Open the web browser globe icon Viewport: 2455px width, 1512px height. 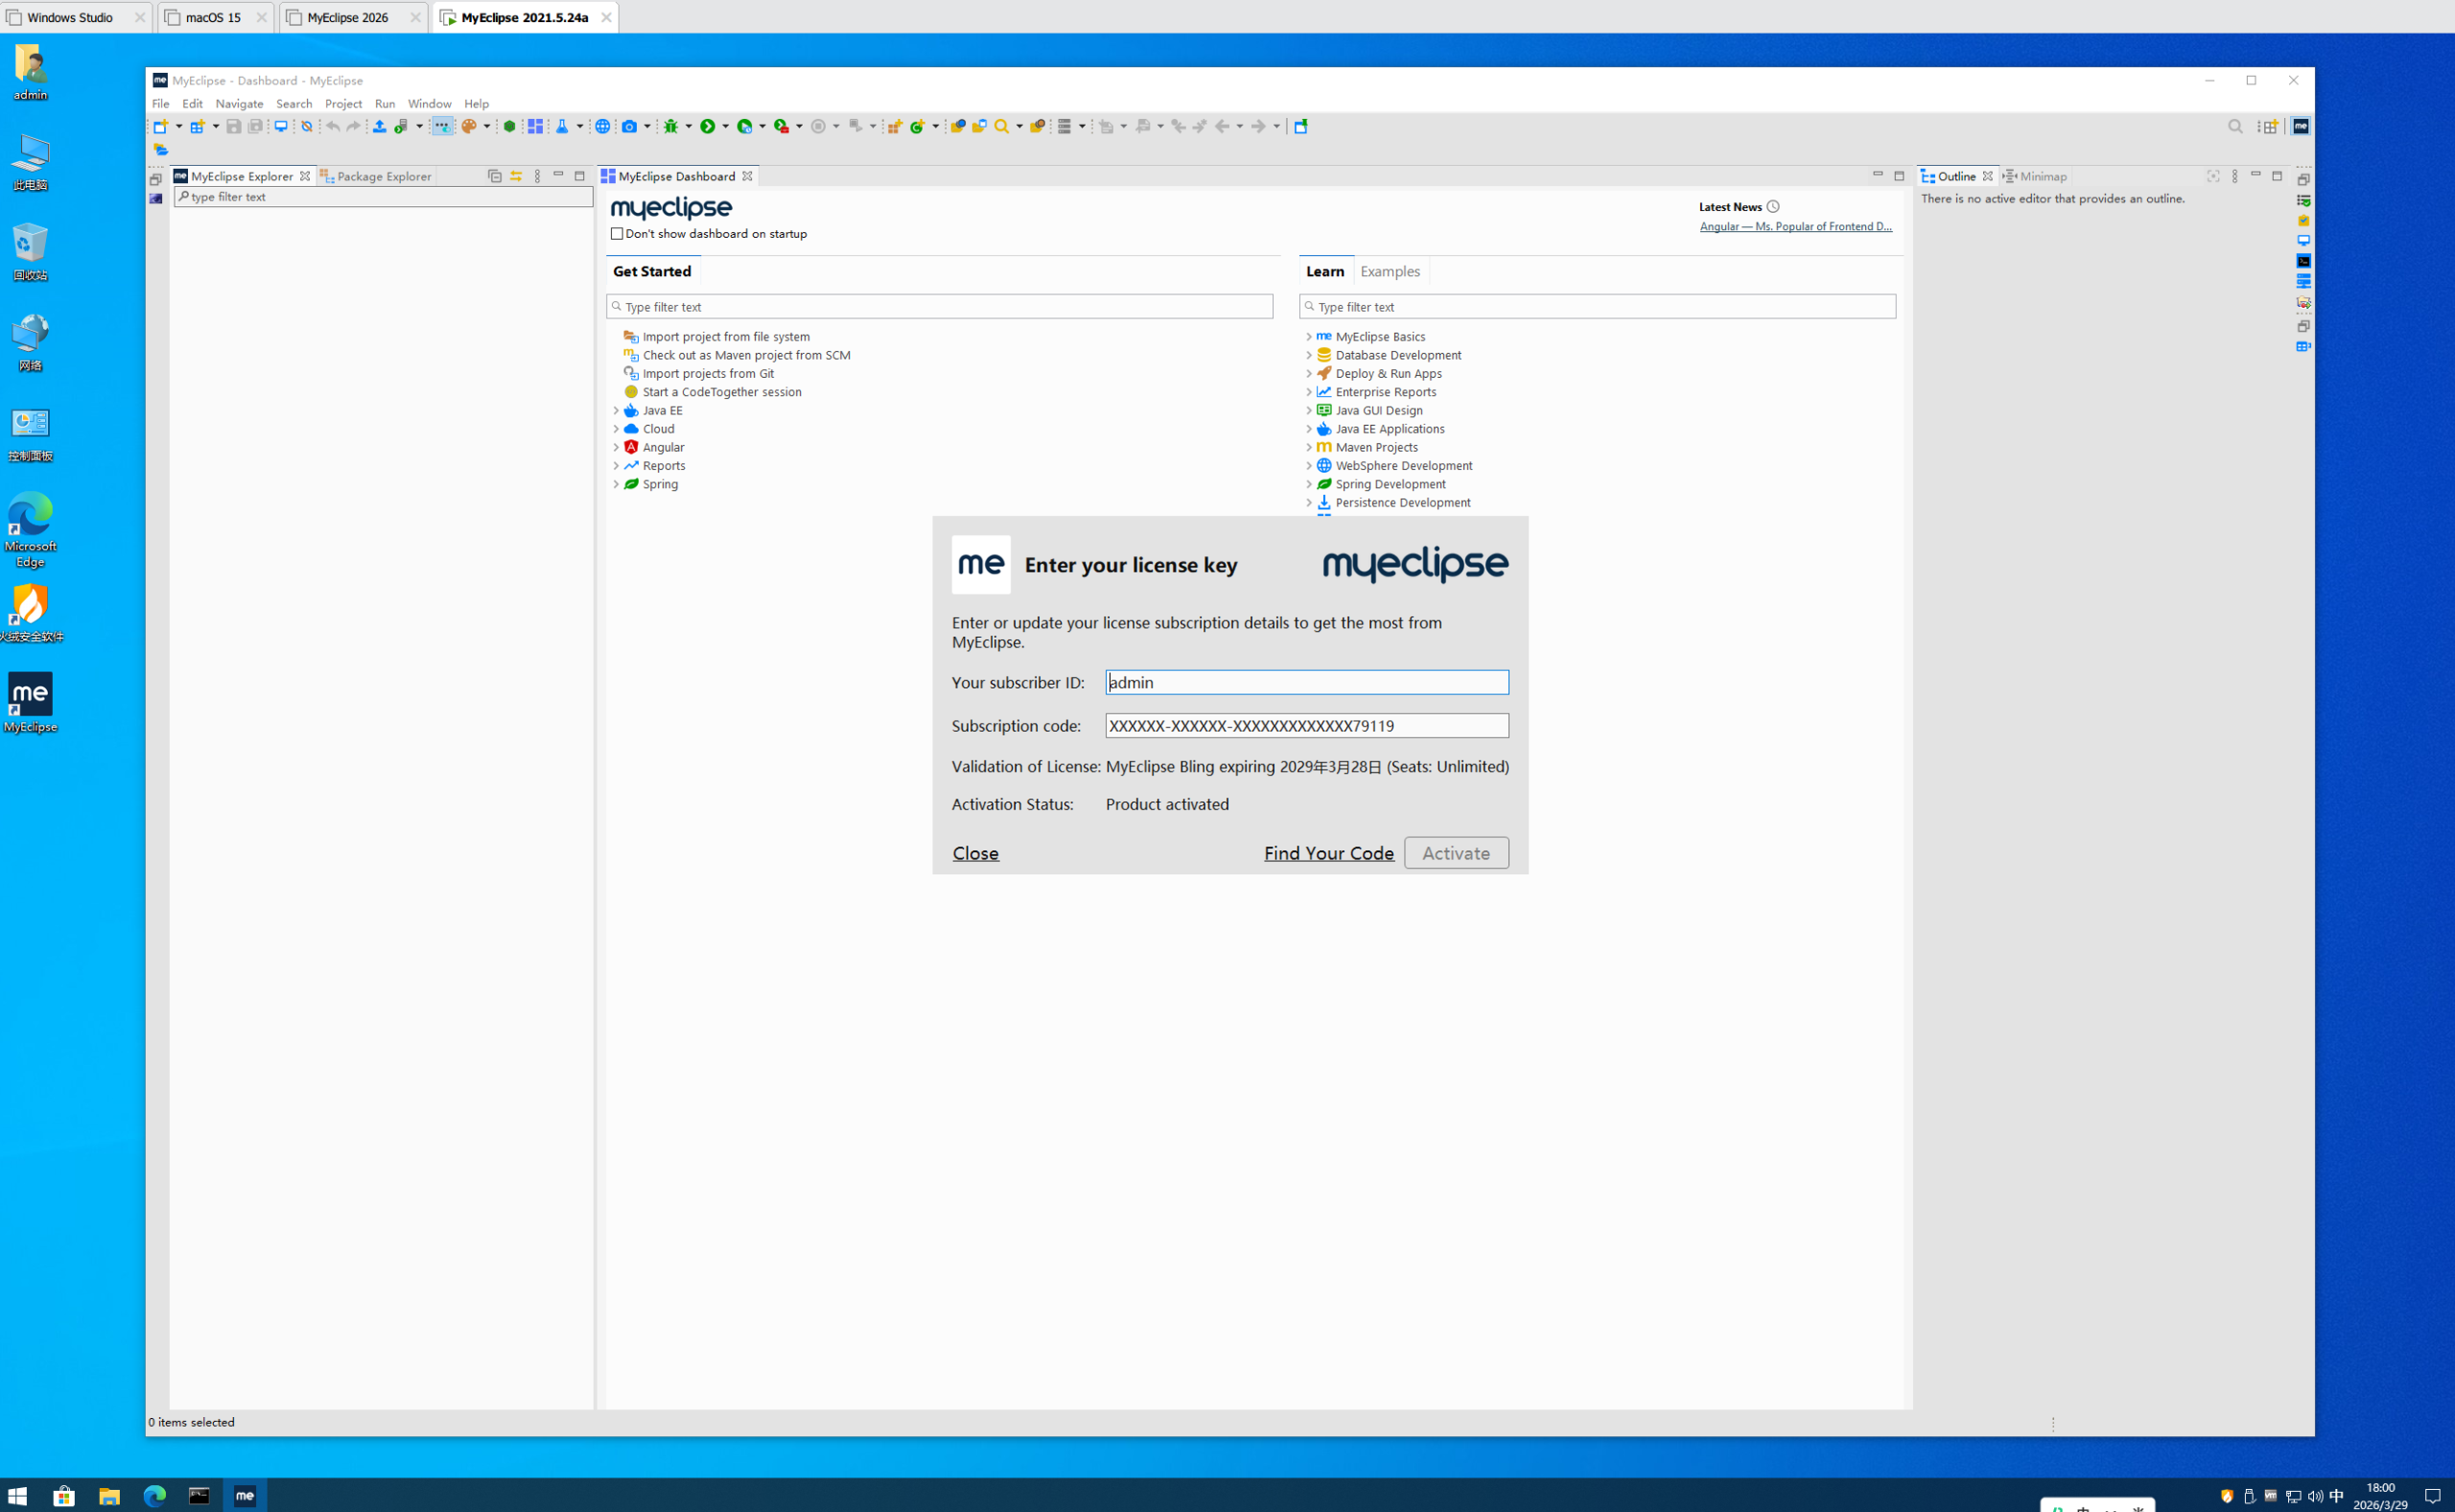pyautogui.click(x=602, y=126)
